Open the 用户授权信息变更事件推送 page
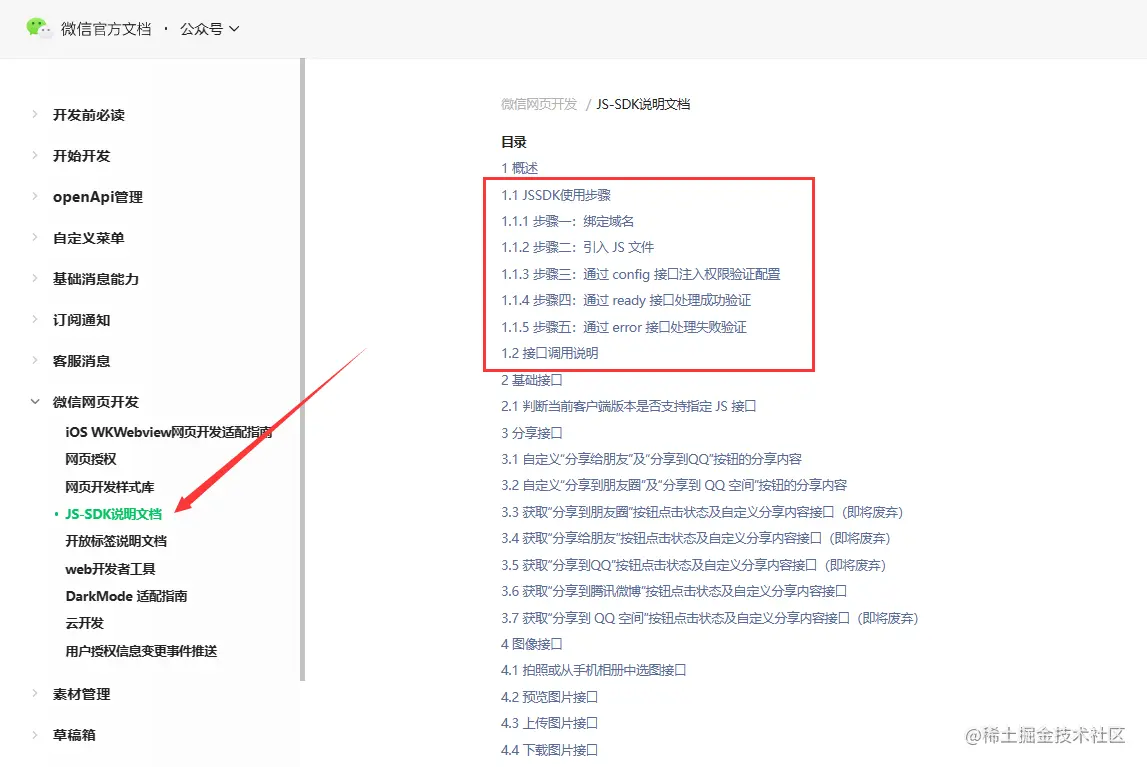The image size is (1147, 767). (141, 651)
